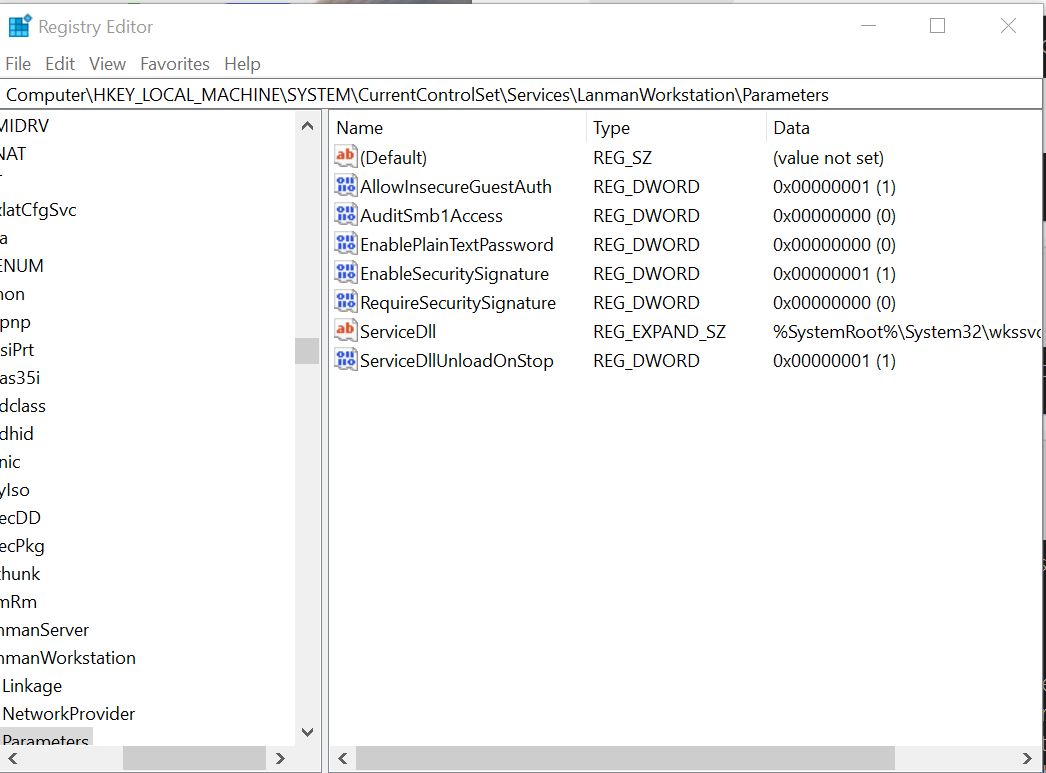The image size is (1046, 773).
Task: Minimize the Registry Editor window
Action: pos(869,26)
